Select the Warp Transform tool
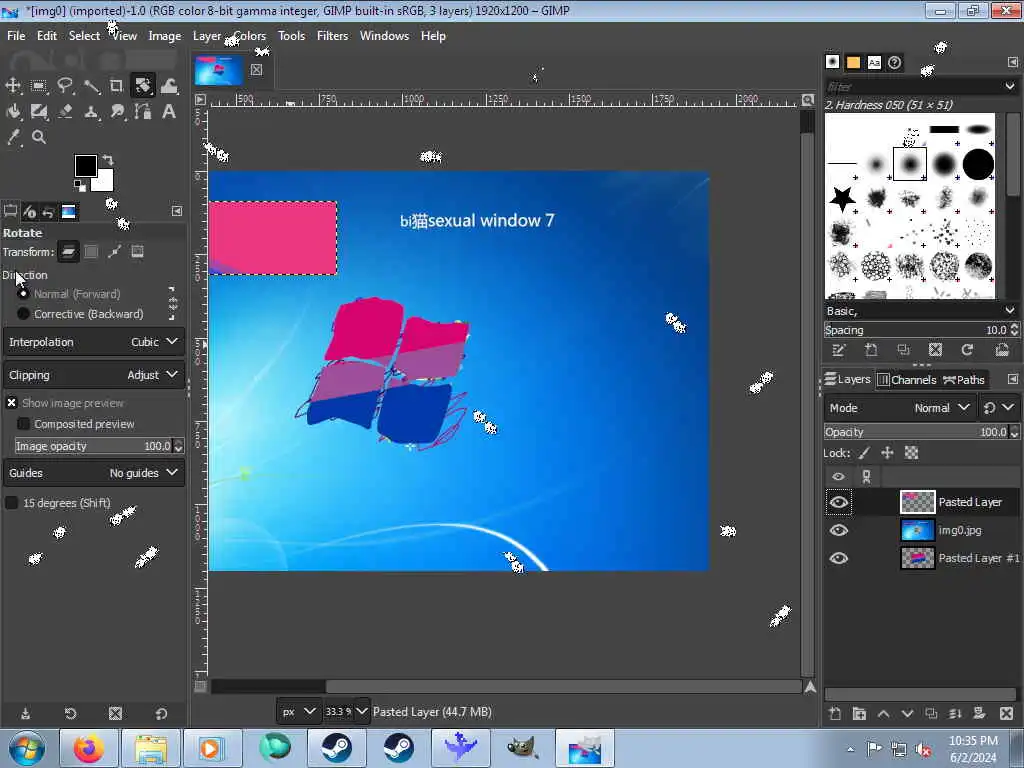1024x768 pixels. click(x=169, y=86)
